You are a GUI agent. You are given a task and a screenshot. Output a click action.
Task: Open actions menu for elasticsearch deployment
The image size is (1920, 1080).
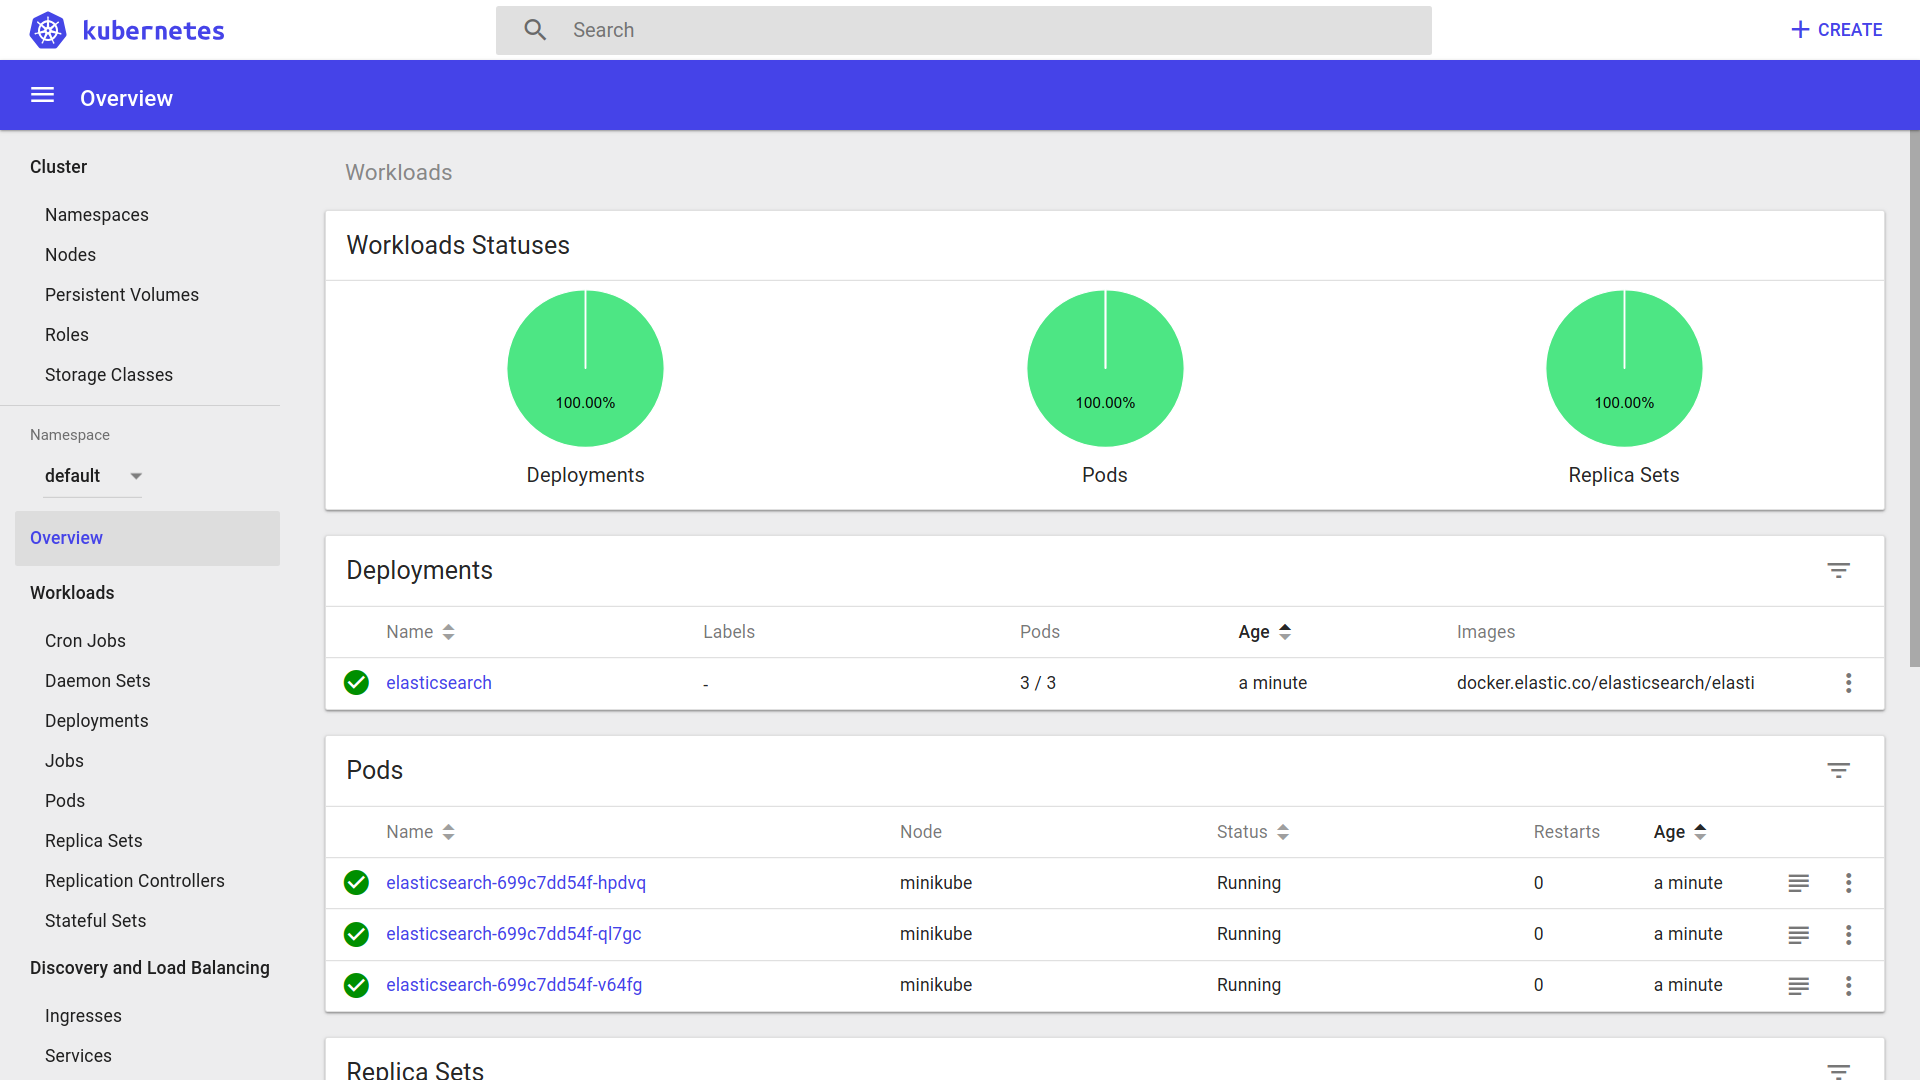(x=1848, y=683)
